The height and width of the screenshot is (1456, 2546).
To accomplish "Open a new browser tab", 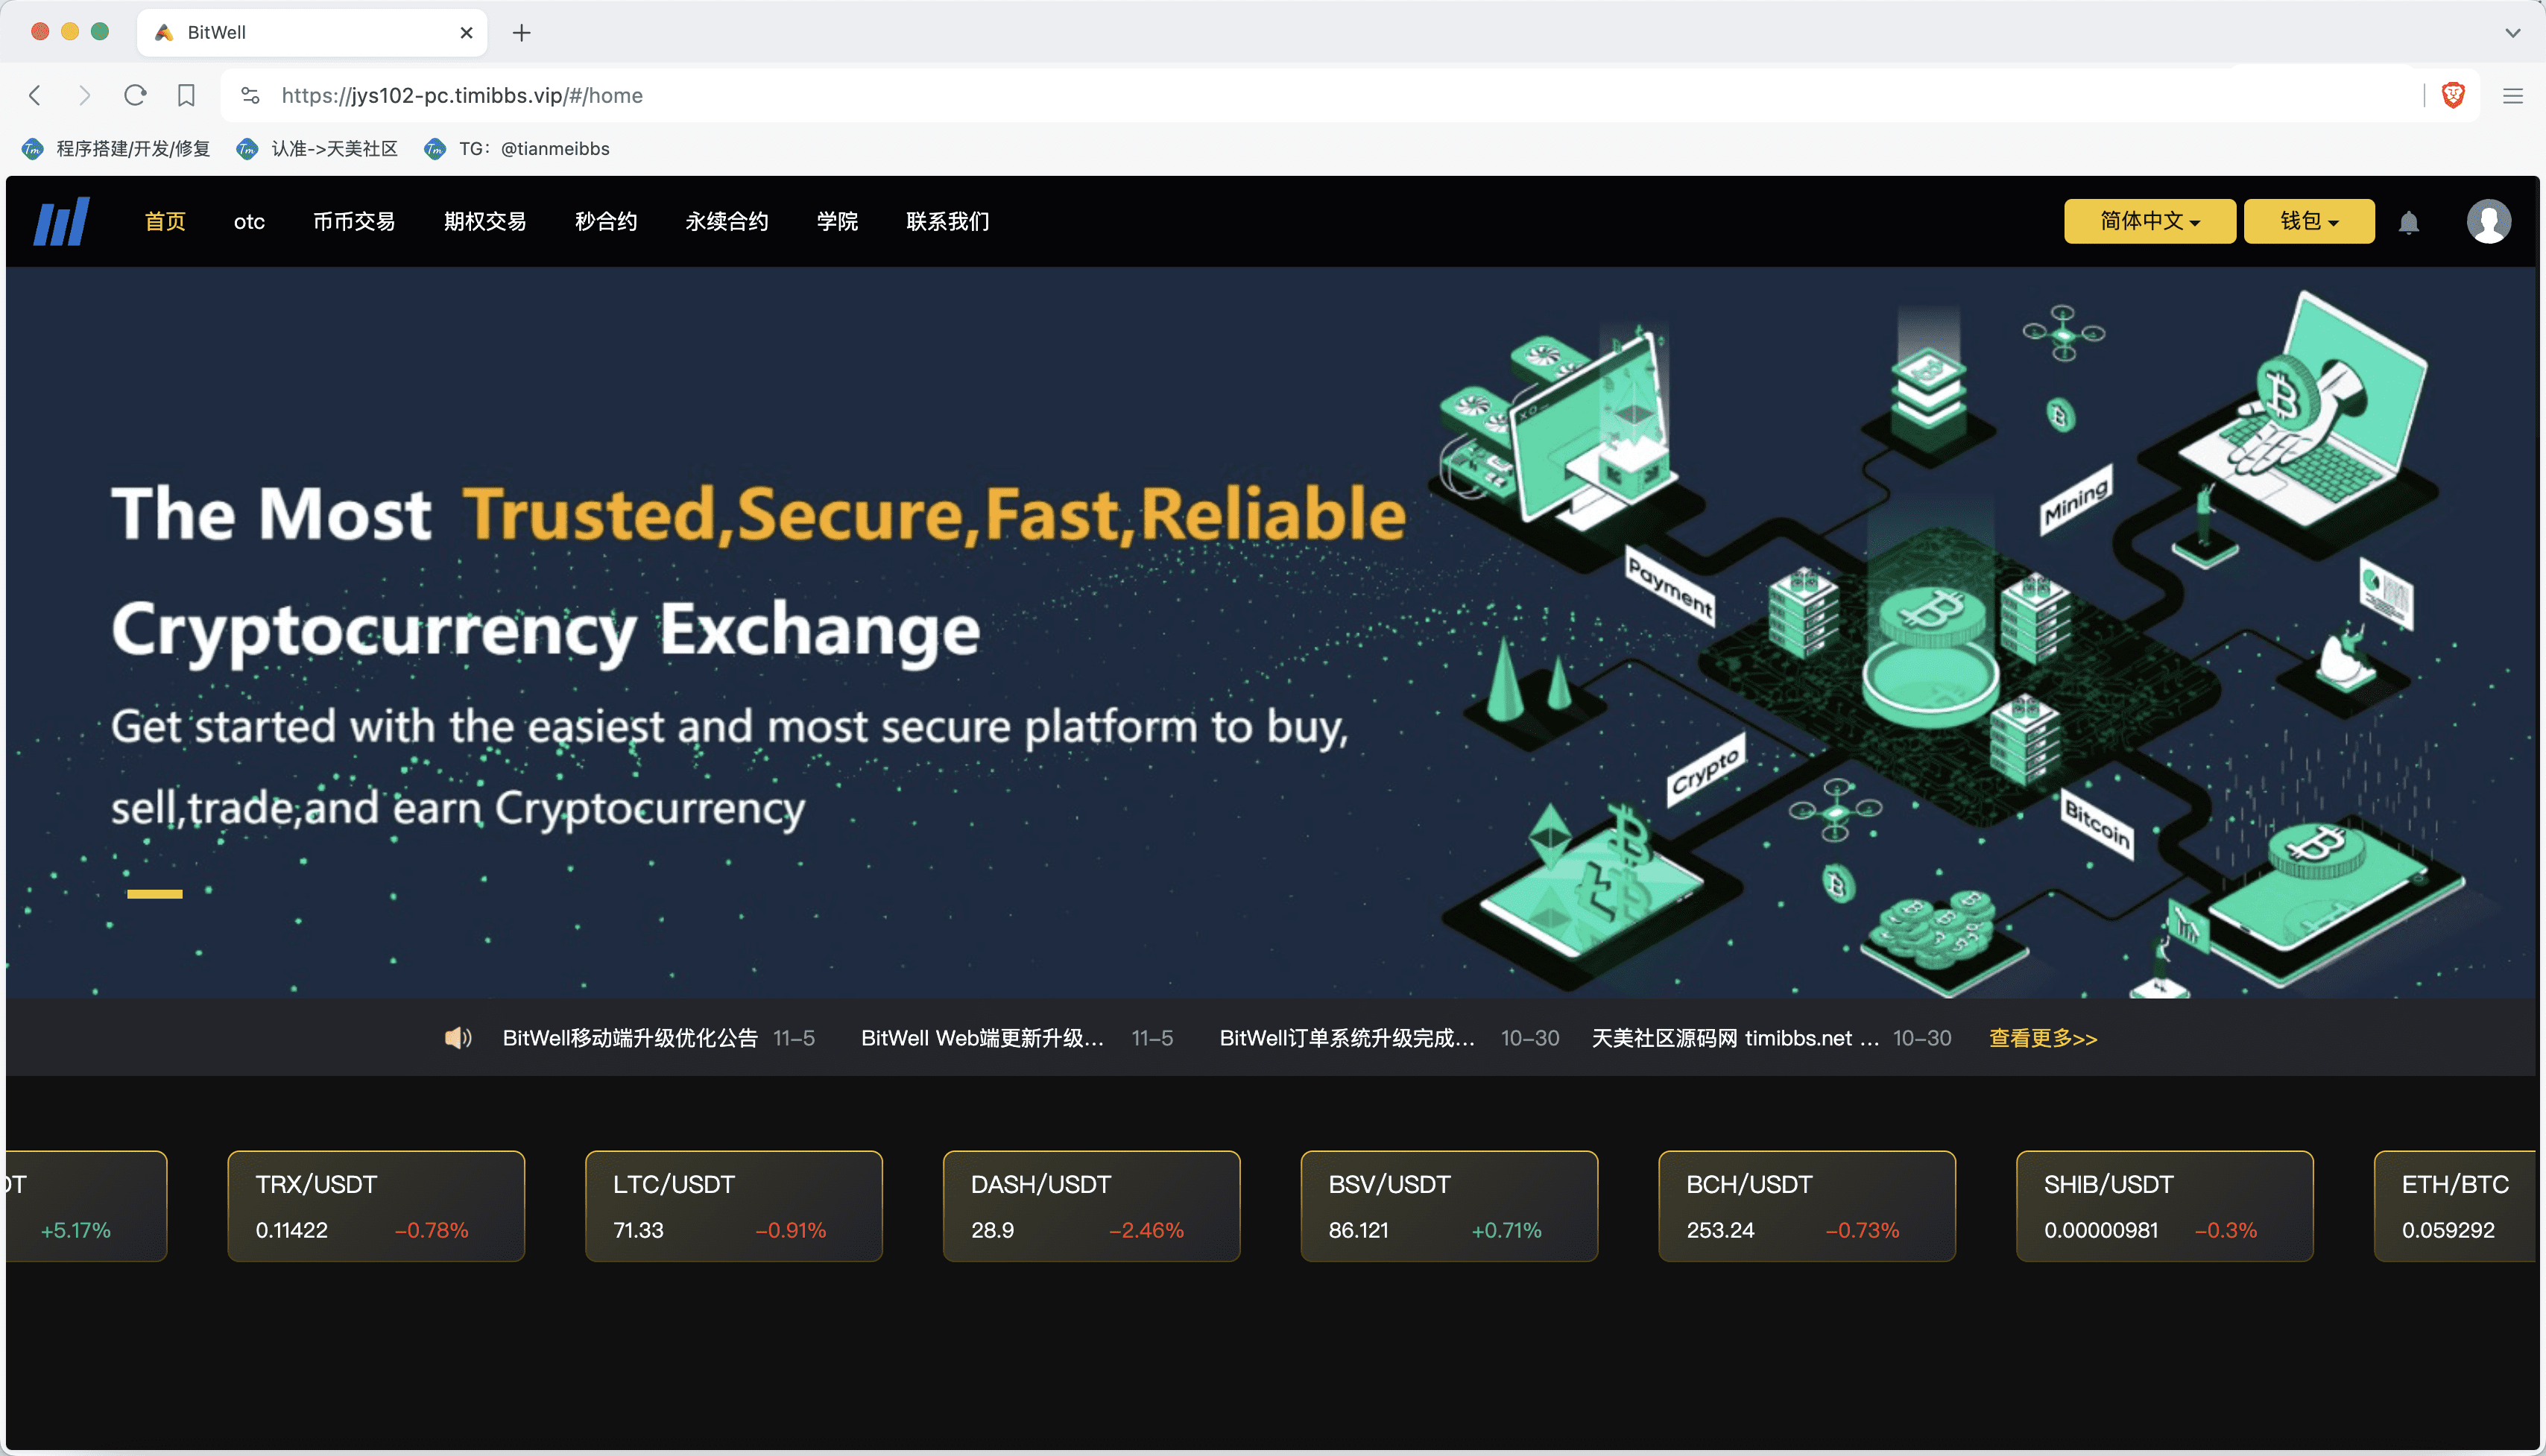I will (x=521, y=32).
